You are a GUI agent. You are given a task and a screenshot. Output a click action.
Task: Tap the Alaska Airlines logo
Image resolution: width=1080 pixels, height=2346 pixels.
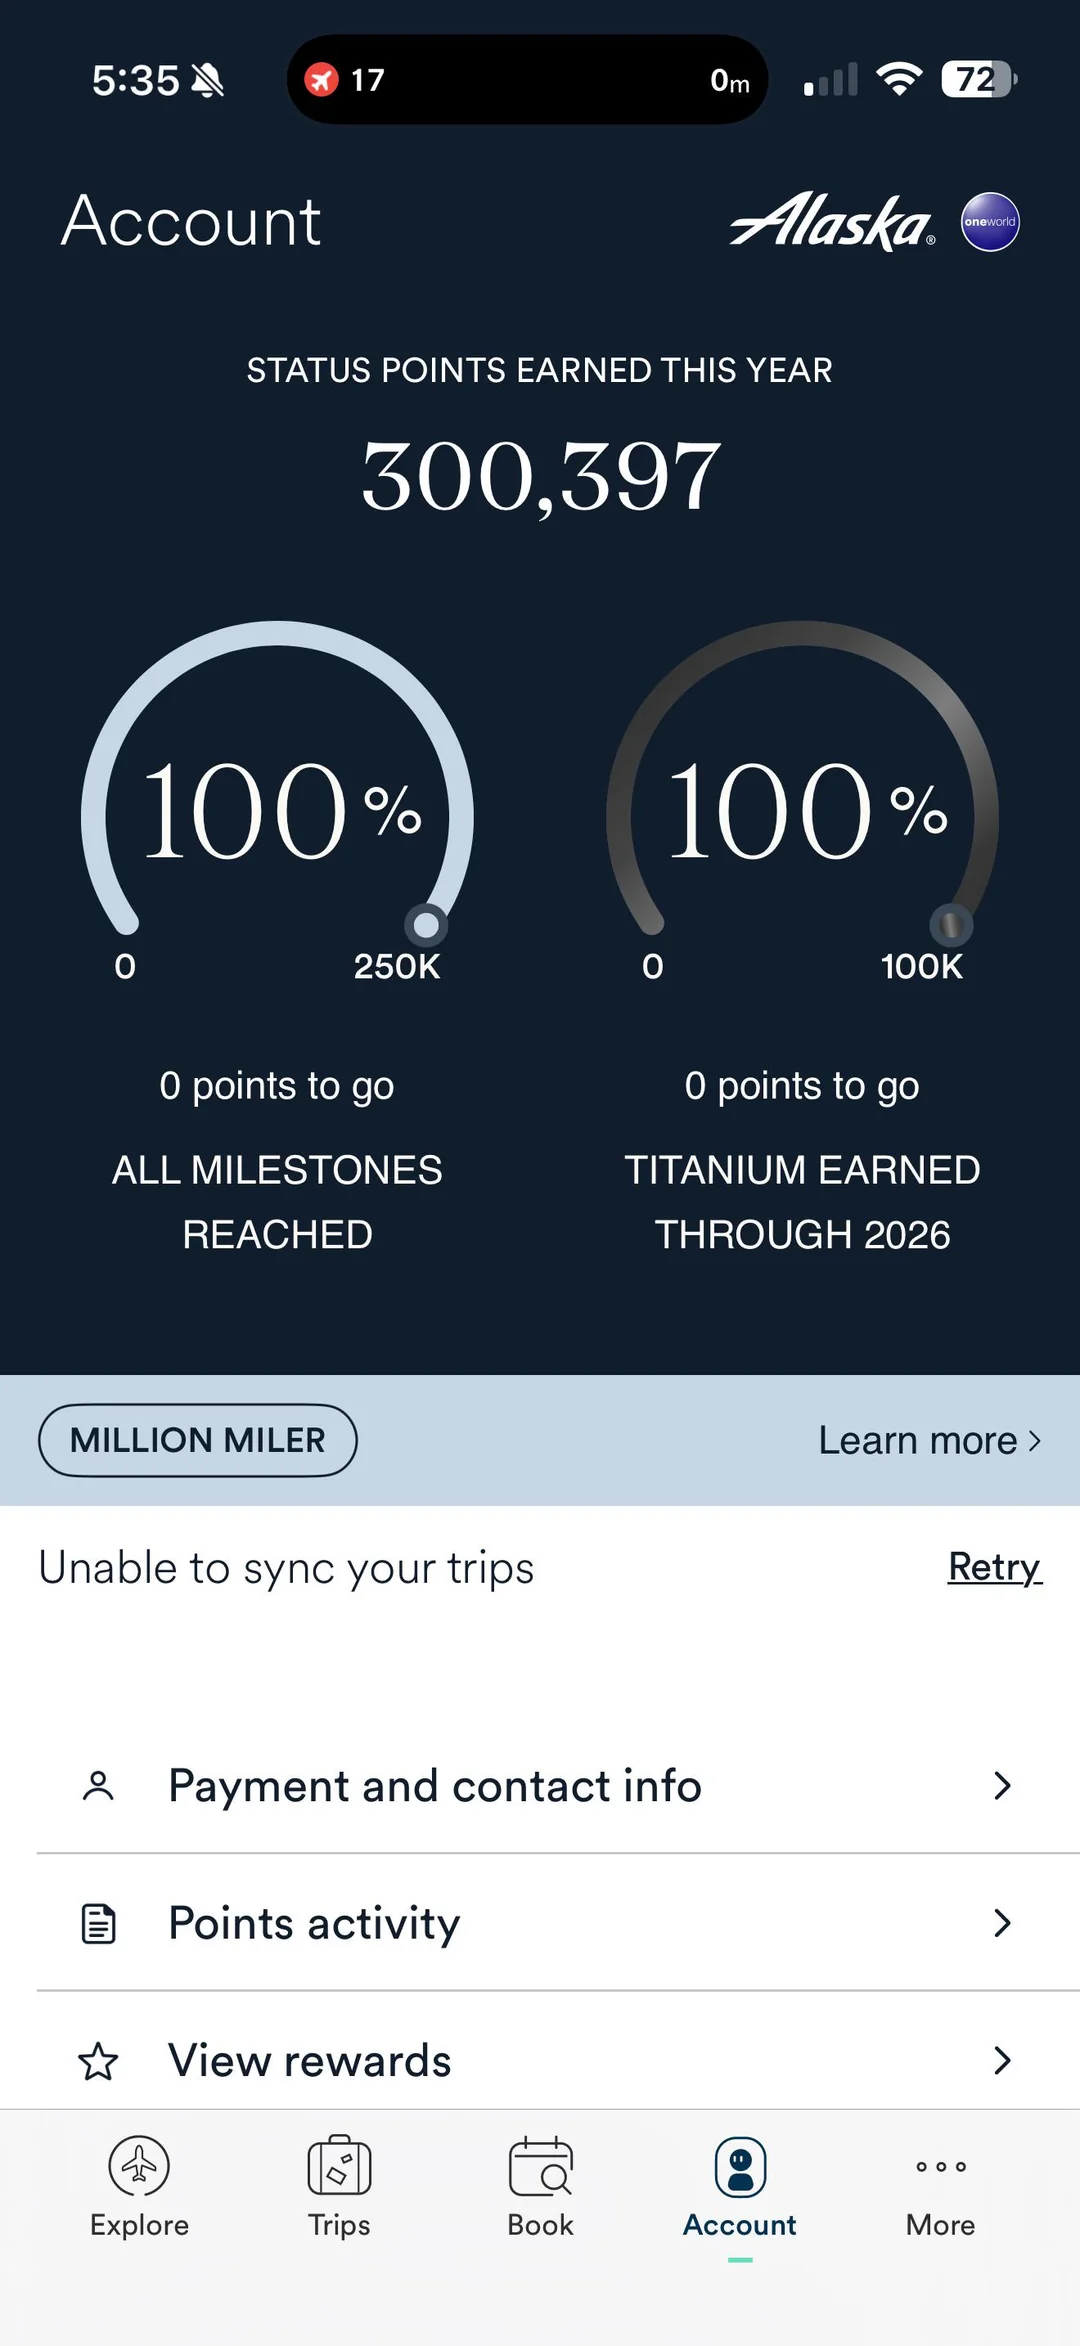tap(832, 221)
